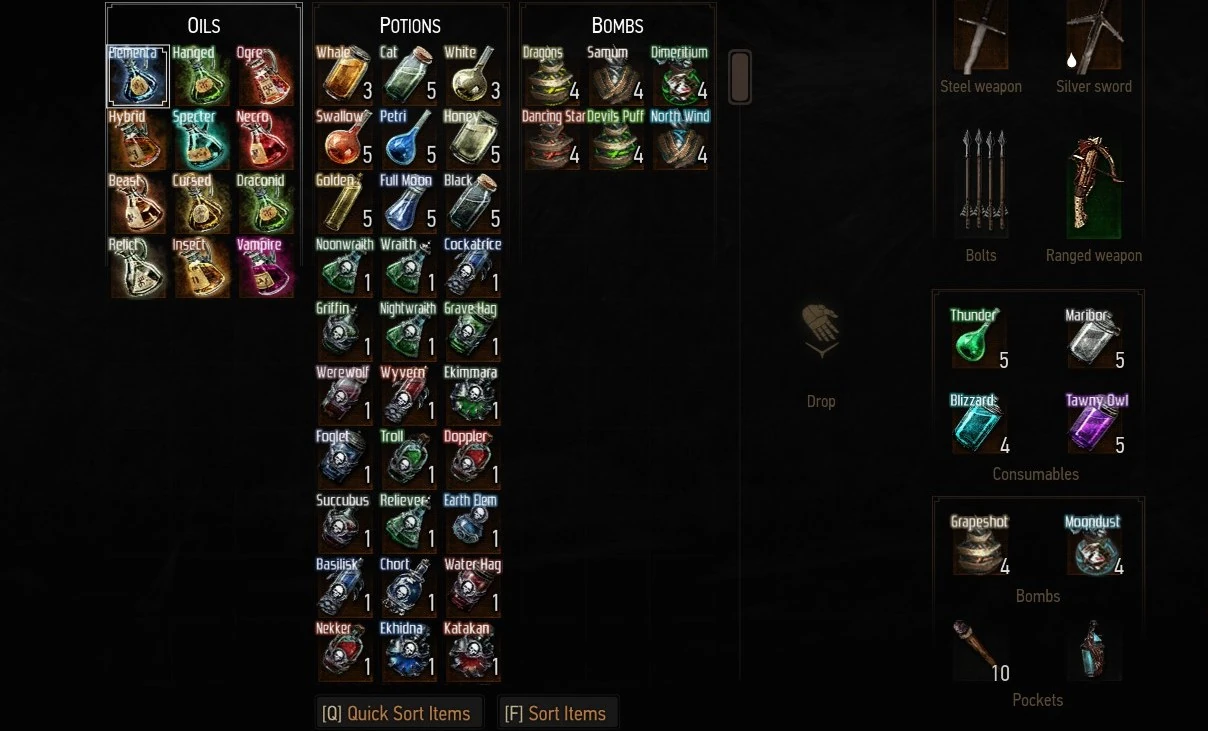This screenshot has height=731, width=1208.
Task: Select the Elementa oil
Action: pos(138,76)
